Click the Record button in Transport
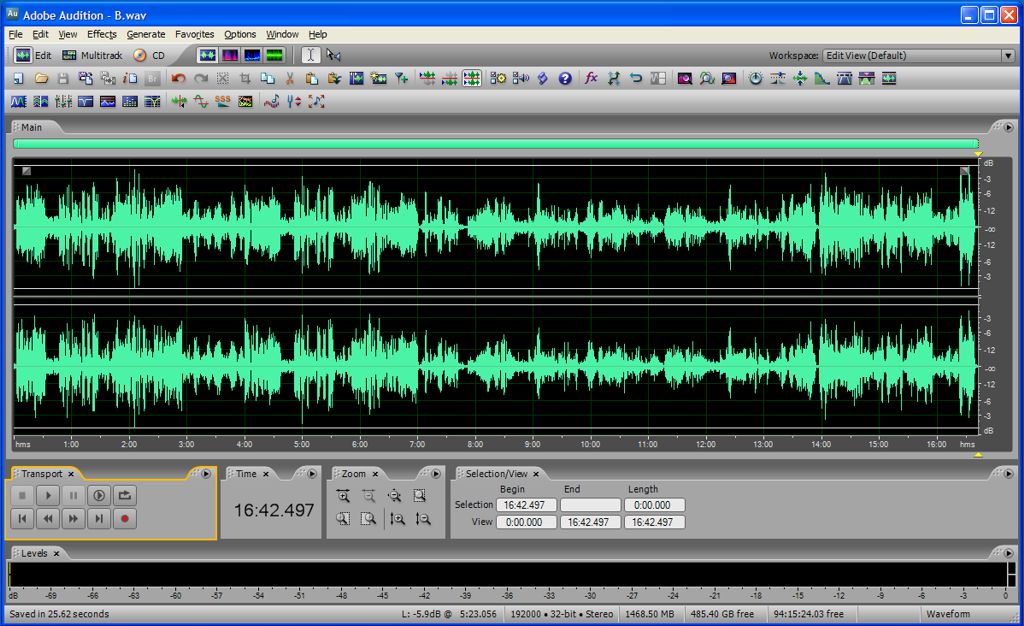The image size is (1024, 626). [x=125, y=518]
